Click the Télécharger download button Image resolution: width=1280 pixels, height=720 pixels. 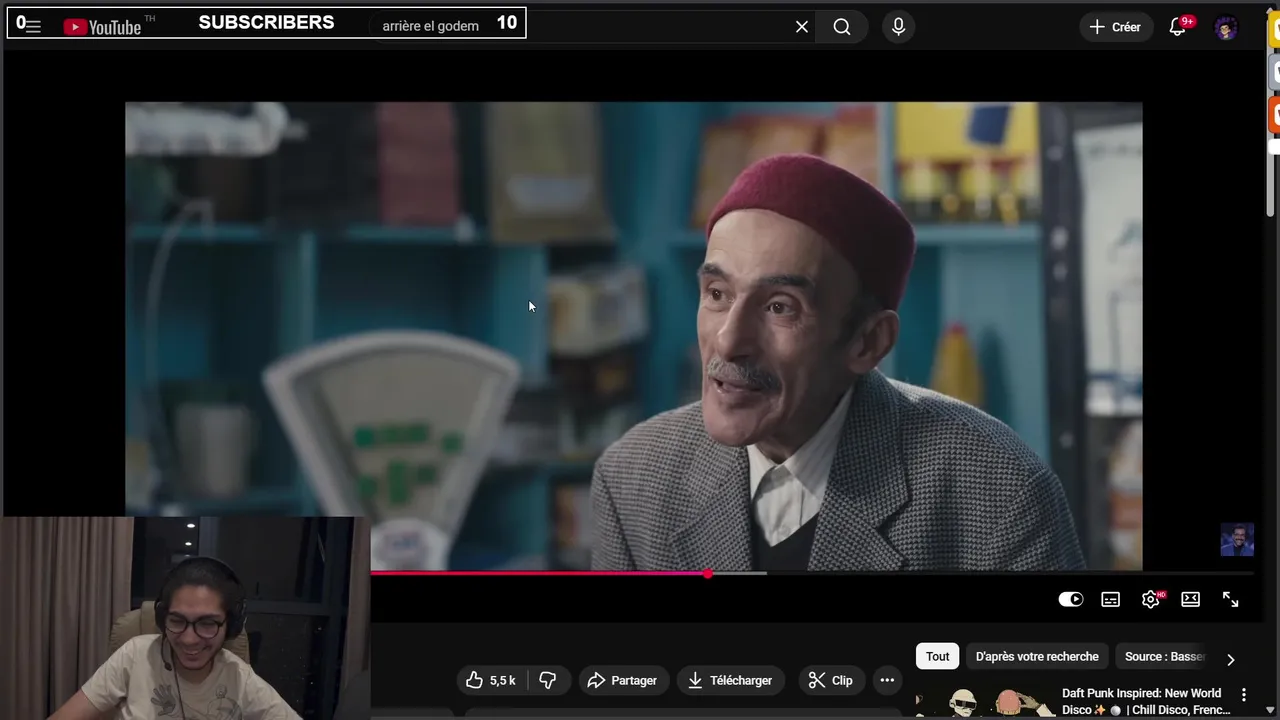tap(731, 680)
